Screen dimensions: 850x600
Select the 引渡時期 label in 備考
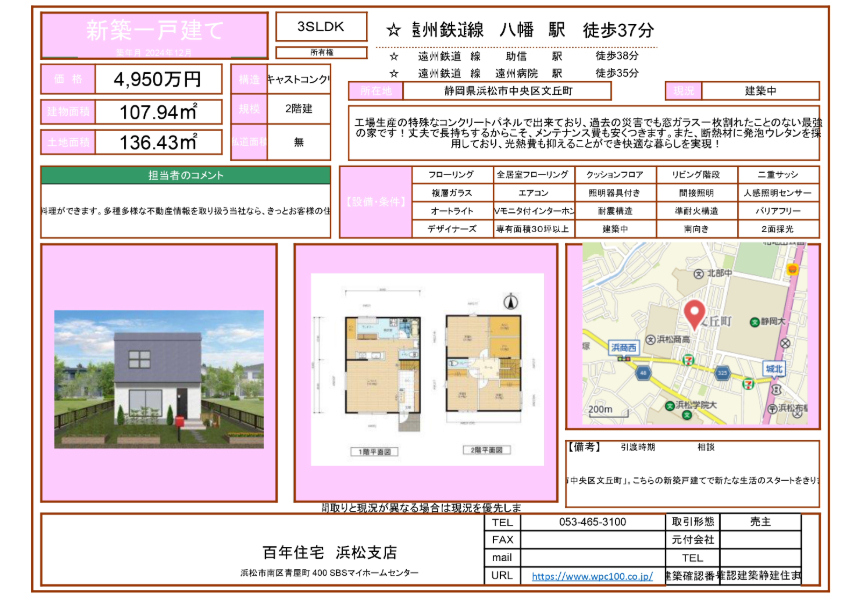pos(638,447)
